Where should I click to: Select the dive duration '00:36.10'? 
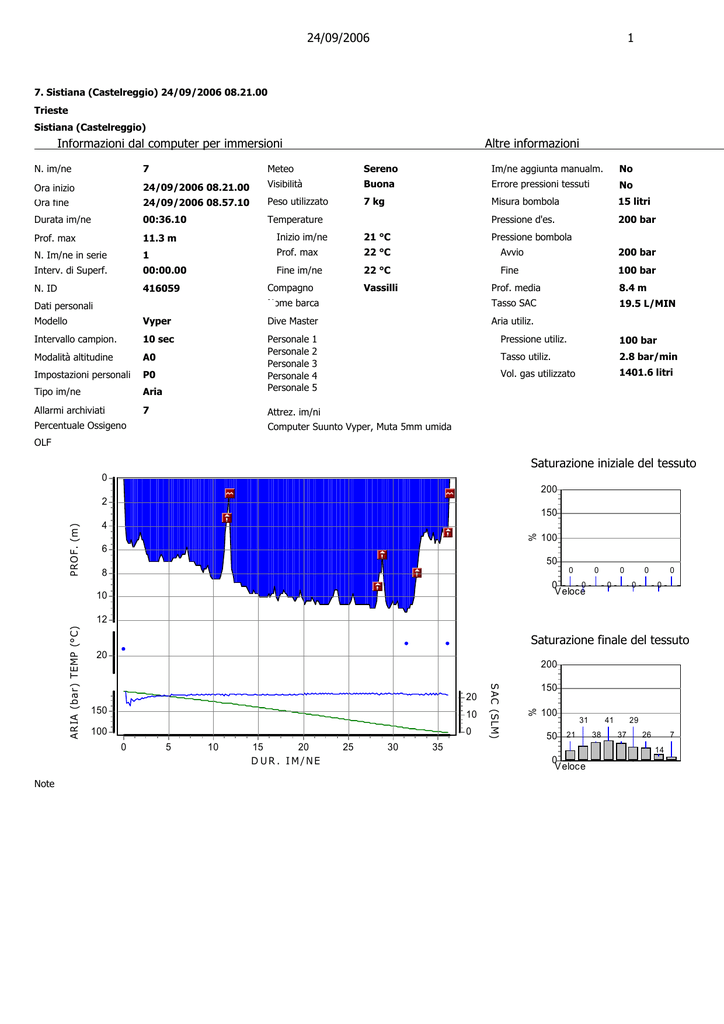(x=165, y=219)
